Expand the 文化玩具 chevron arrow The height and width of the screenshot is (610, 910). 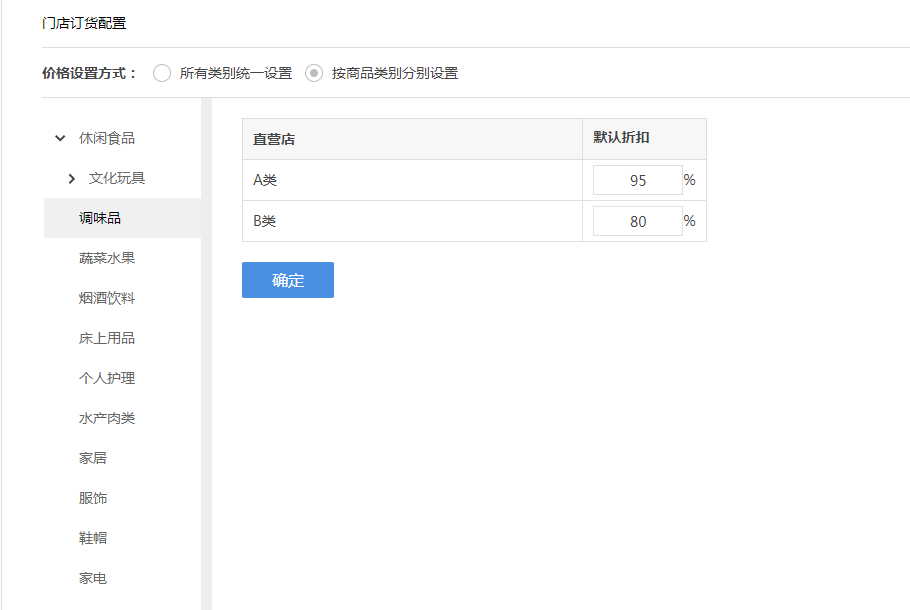[x=71, y=178]
